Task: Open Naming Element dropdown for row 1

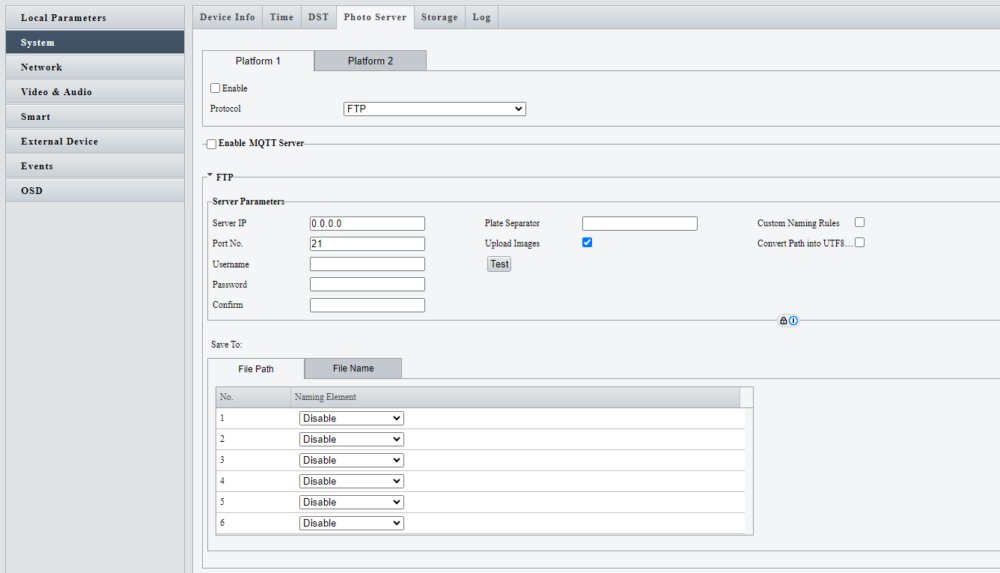Action: 351,418
